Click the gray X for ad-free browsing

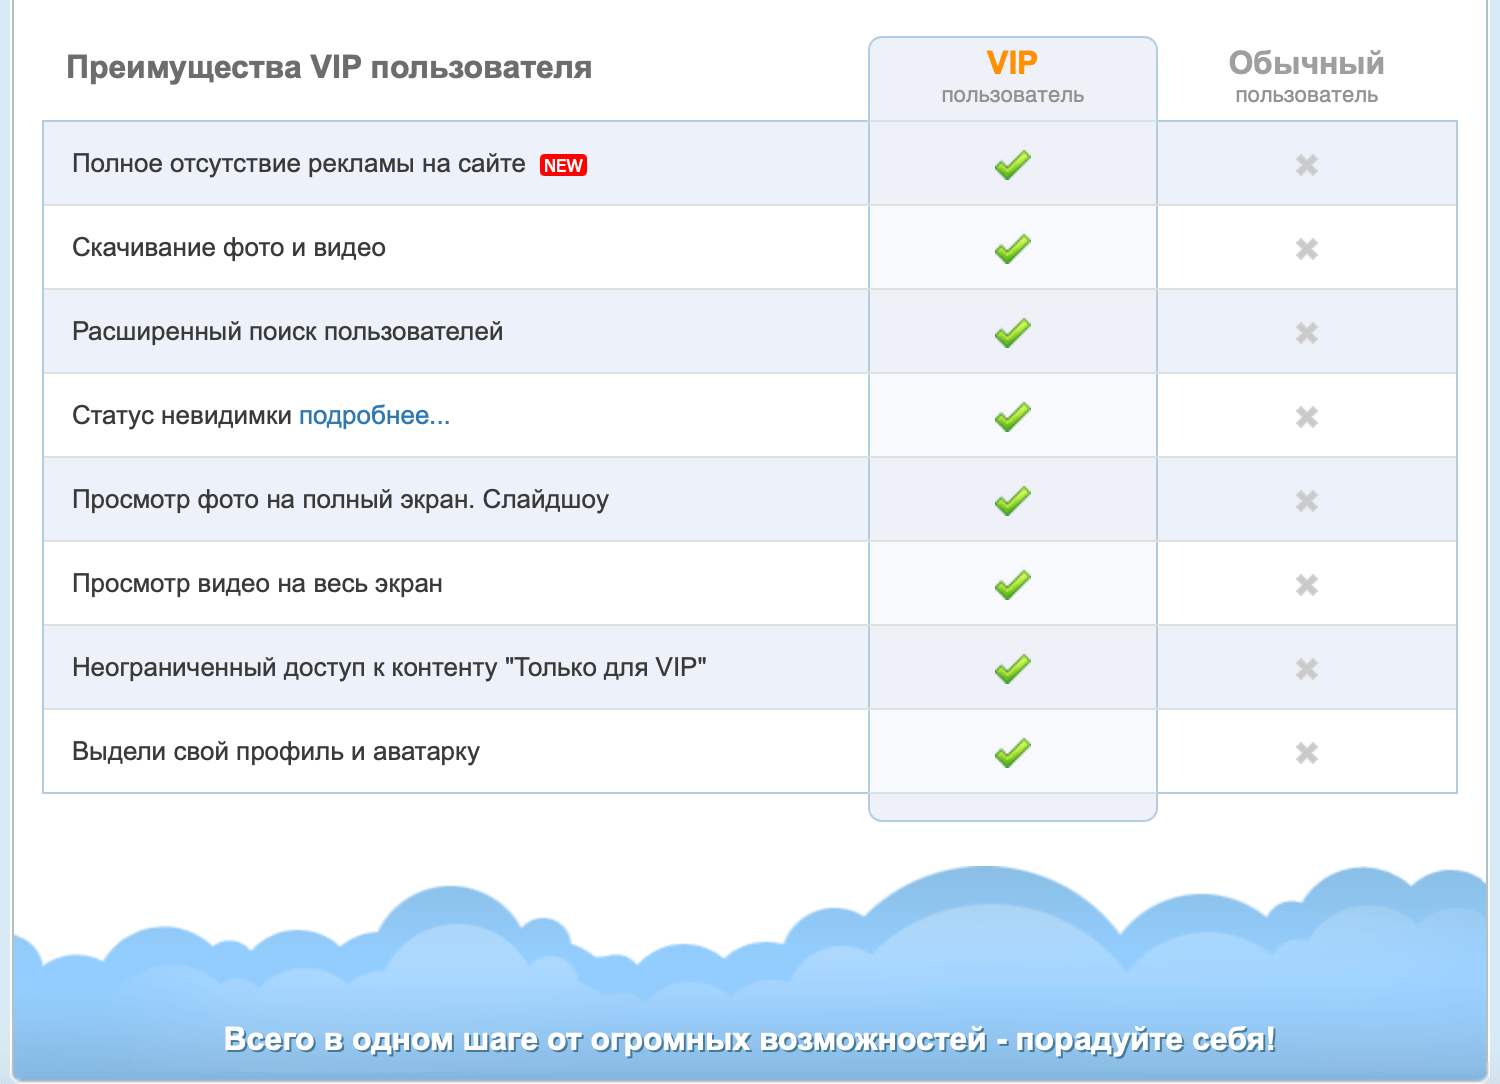1306,165
